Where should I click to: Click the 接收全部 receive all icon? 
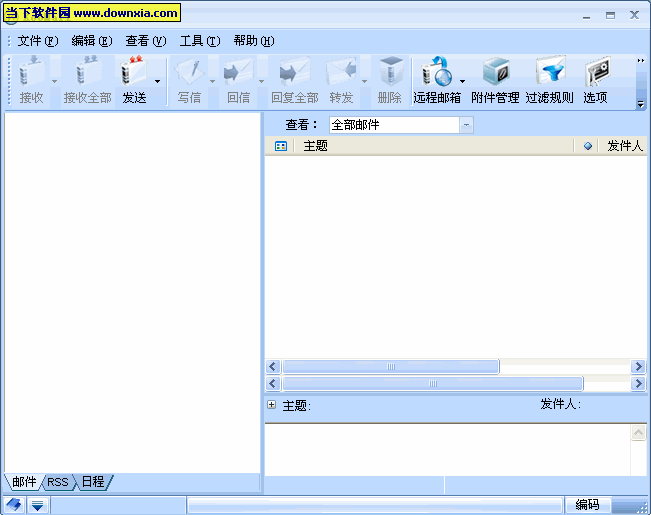(87, 80)
